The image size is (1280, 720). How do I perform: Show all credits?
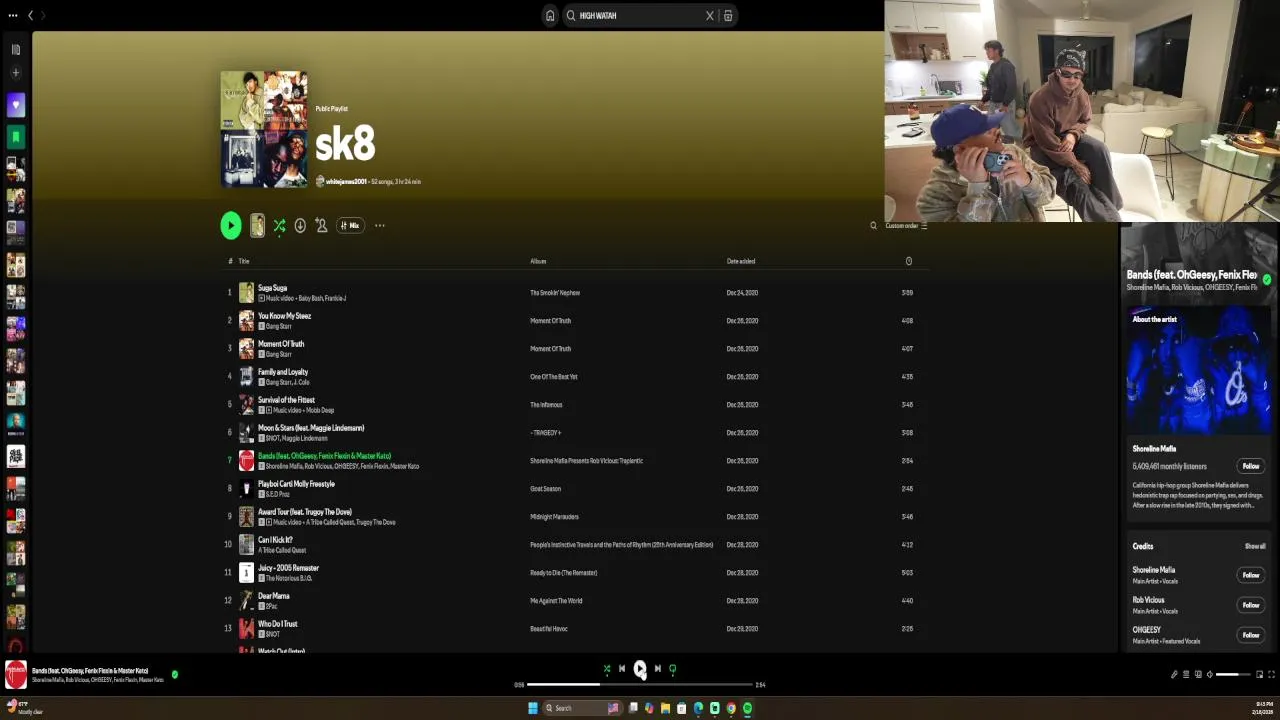pyautogui.click(x=1255, y=547)
